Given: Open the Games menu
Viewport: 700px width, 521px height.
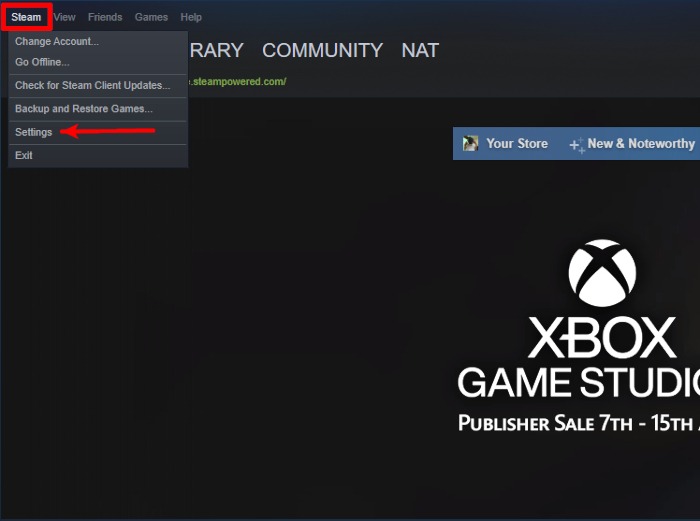Looking at the screenshot, I should click(x=151, y=17).
